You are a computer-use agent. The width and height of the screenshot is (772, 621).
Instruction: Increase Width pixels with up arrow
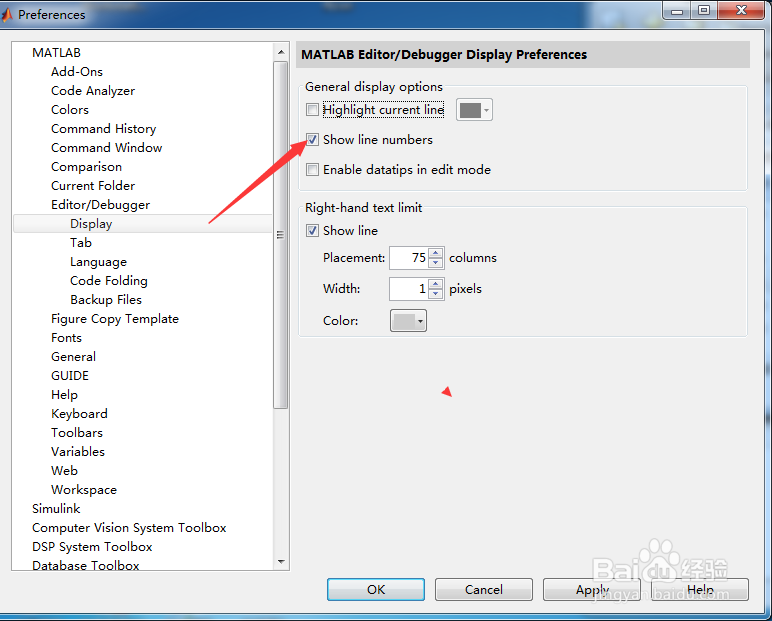[436, 284]
